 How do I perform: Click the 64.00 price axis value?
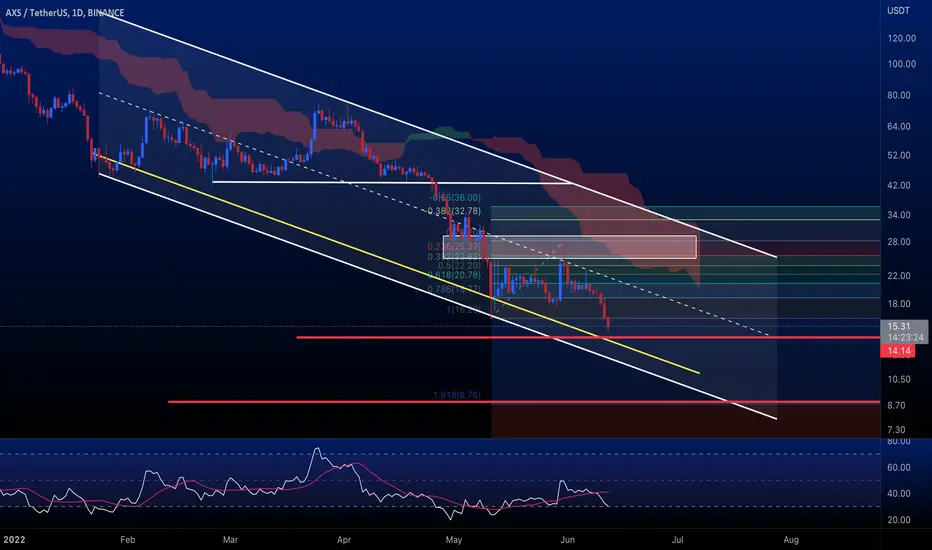click(x=899, y=126)
